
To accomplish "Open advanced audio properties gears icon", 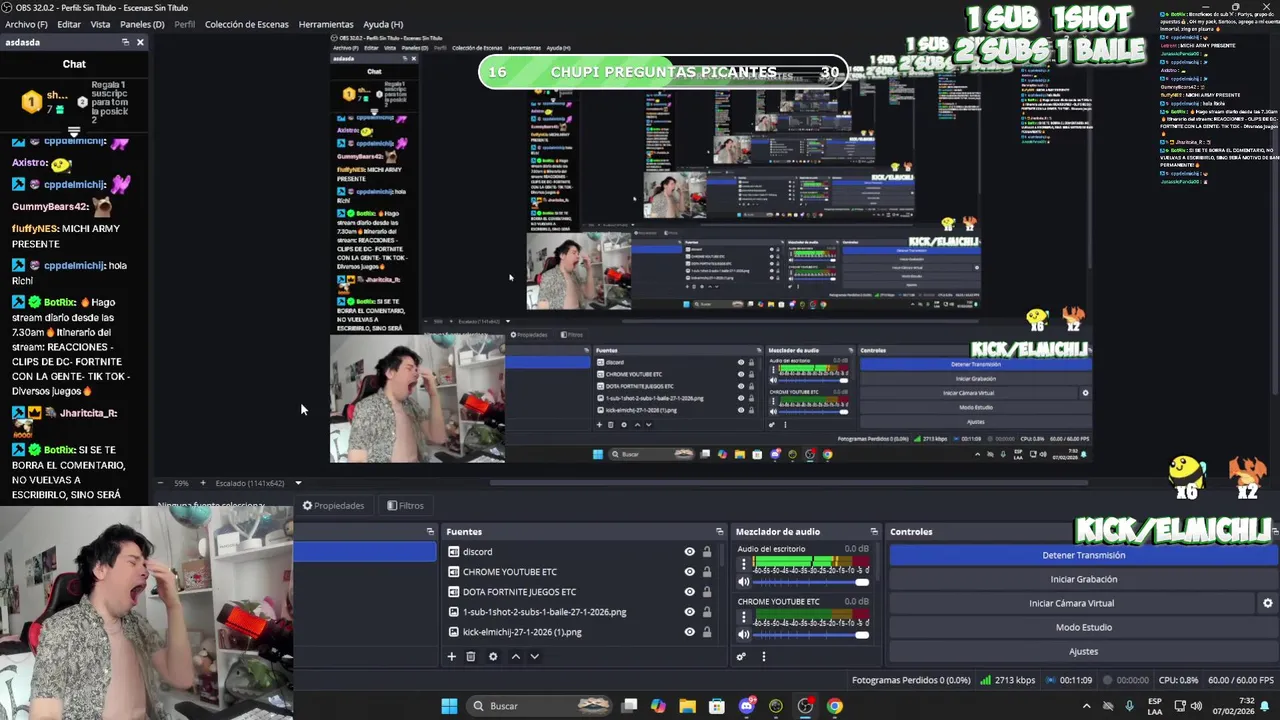I will pyautogui.click(x=741, y=657).
